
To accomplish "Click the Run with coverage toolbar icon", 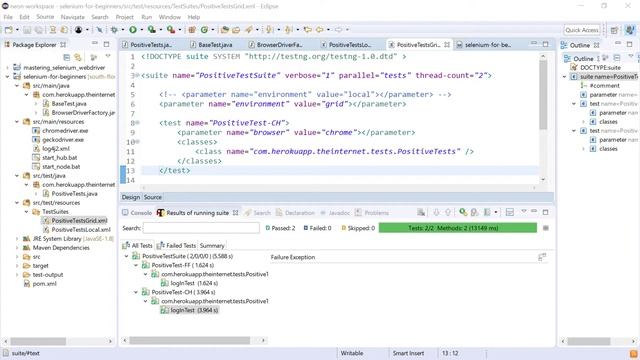I will point(151,30).
